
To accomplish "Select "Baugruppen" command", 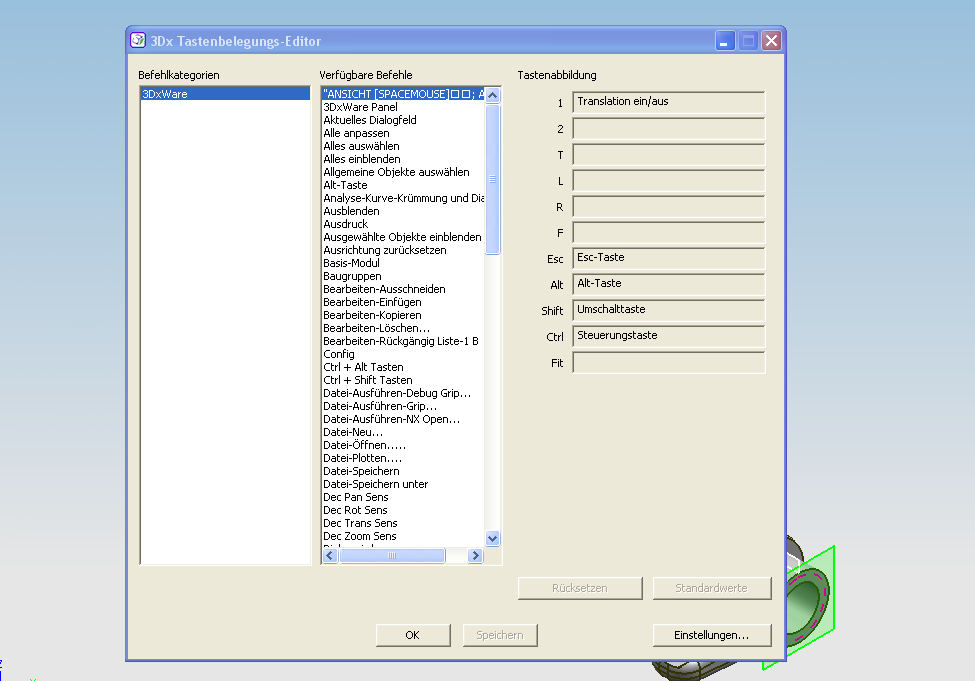I will [x=402, y=276].
